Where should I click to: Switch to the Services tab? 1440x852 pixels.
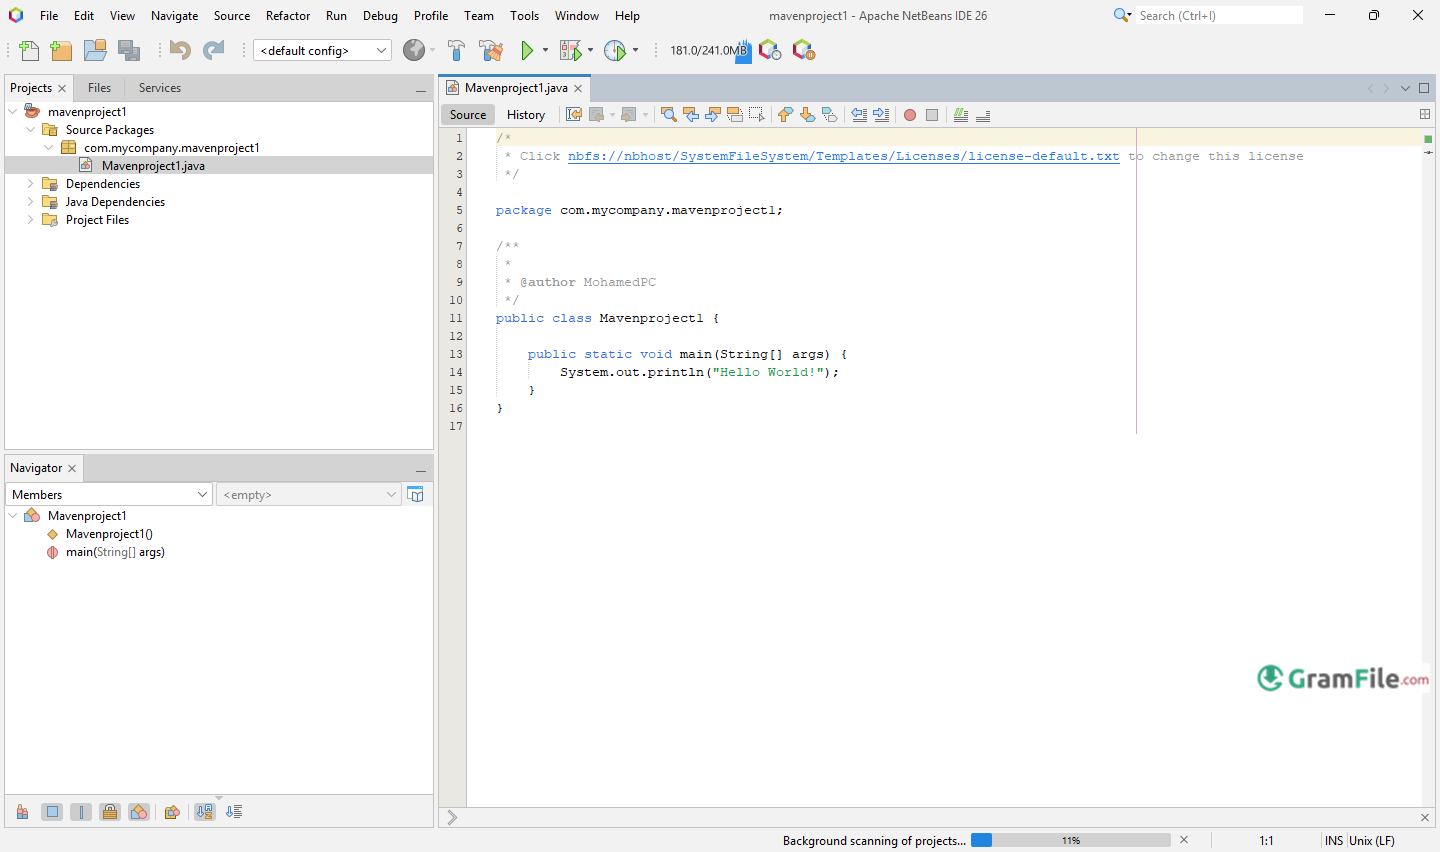160,88
